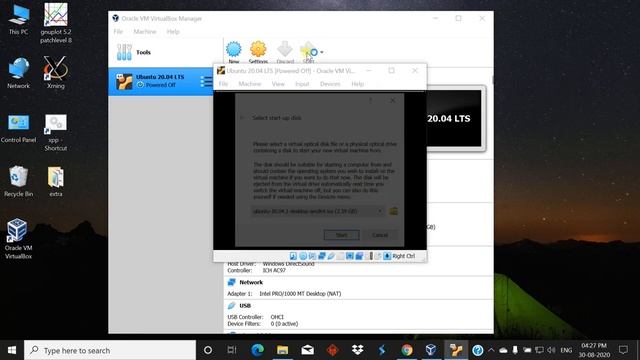Image resolution: width=640 pixels, height=360 pixels.
Task: Open the File menu in the Ubuntu VM window
Action: (223, 84)
